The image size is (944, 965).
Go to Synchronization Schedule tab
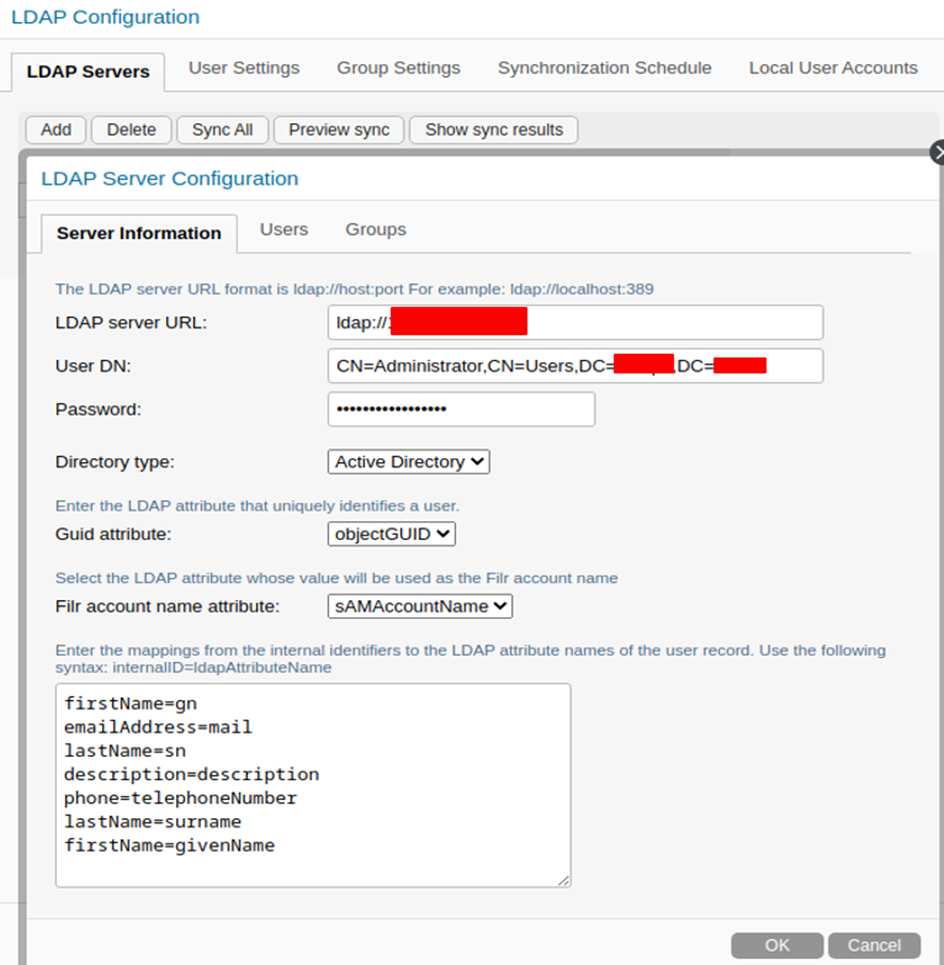pos(604,68)
